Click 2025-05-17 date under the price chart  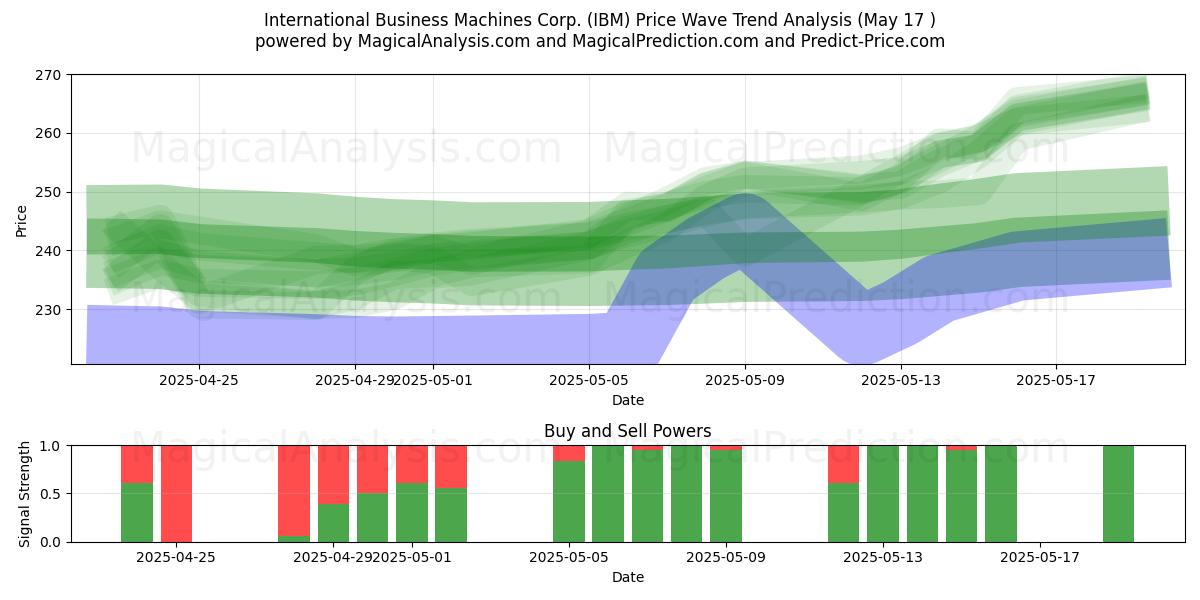tap(1057, 380)
